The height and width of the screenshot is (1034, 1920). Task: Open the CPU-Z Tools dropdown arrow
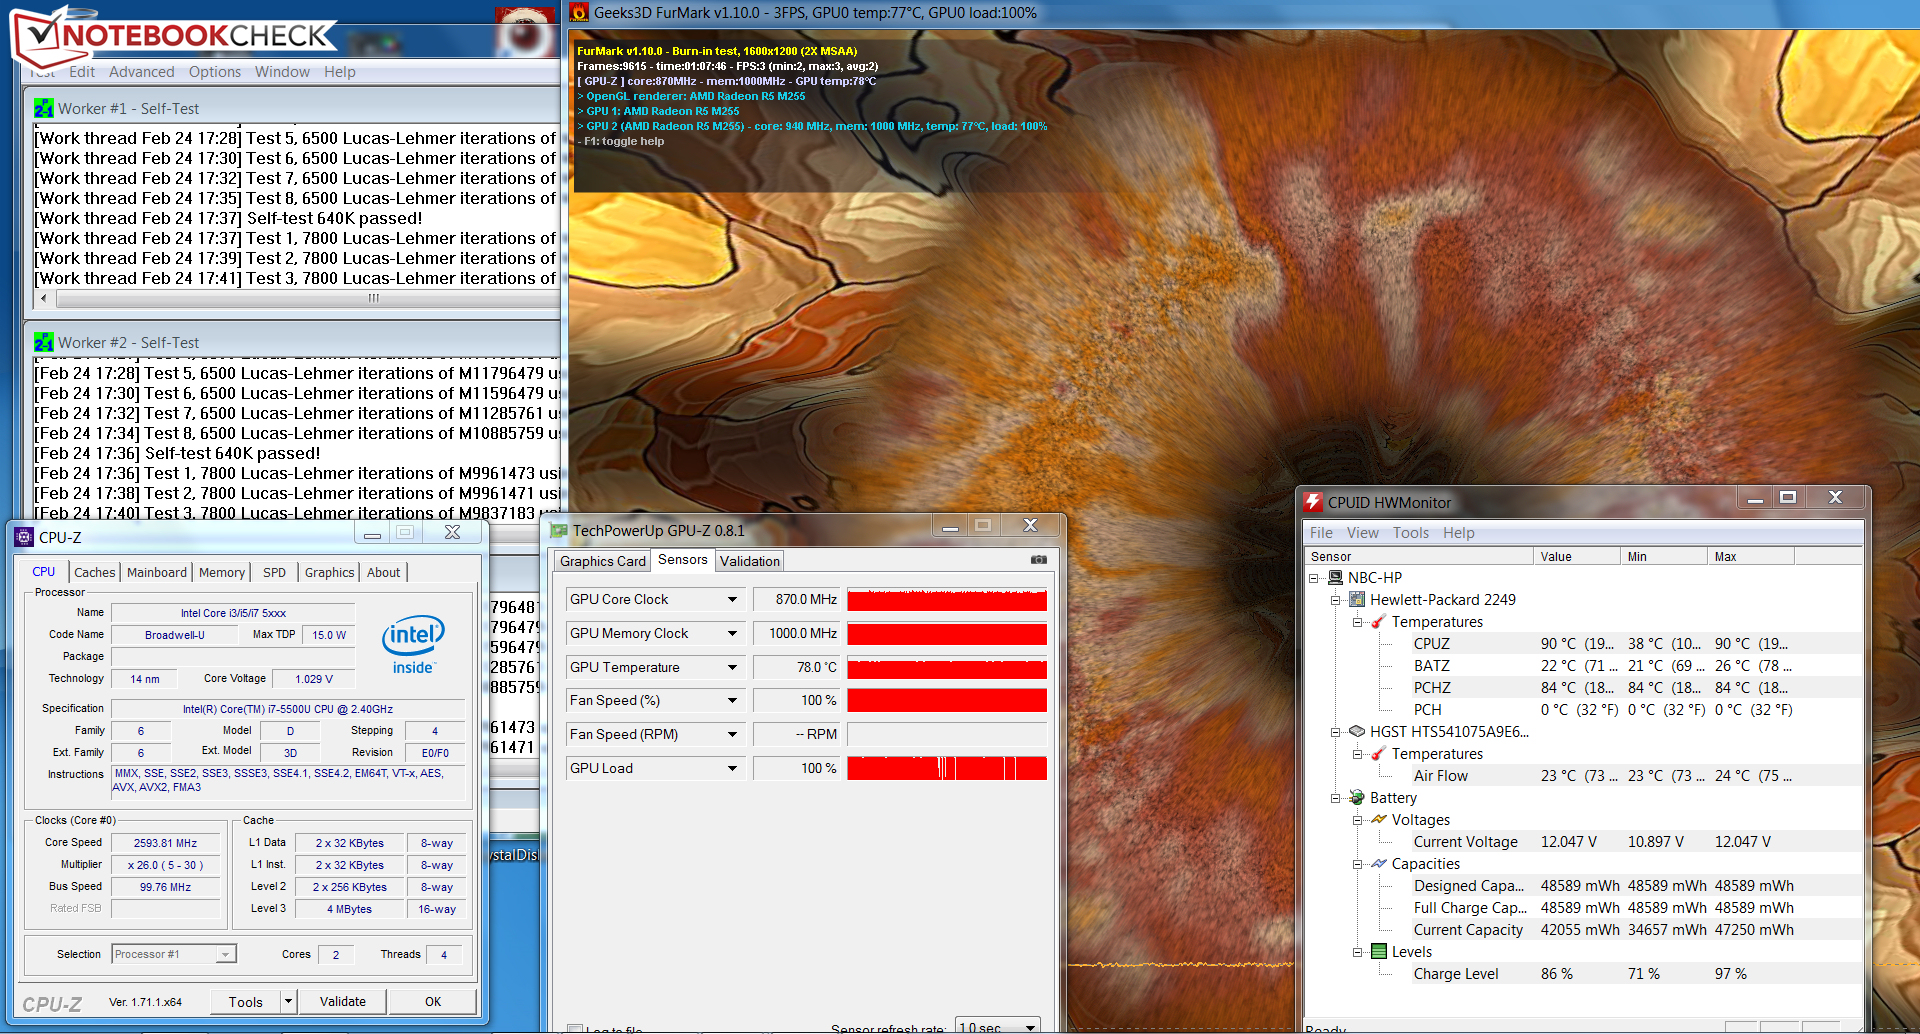(x=288, y=1001)
